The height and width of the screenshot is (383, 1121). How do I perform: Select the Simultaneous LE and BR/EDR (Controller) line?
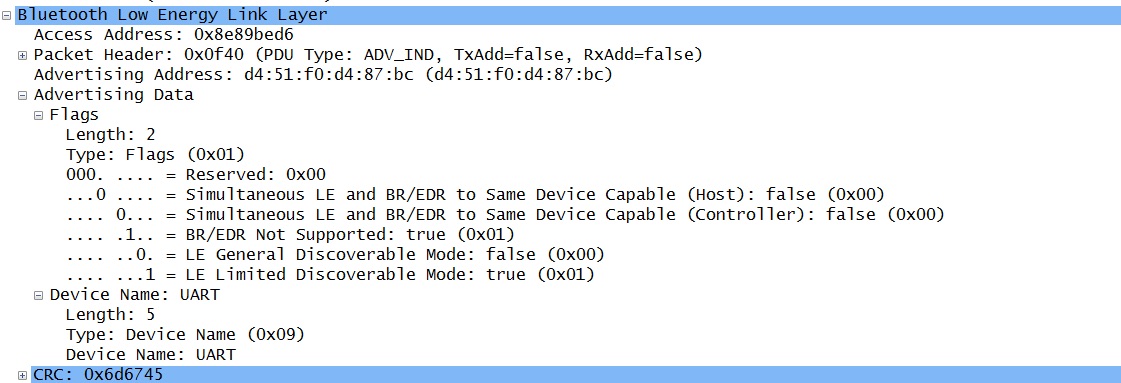[505, 214]
